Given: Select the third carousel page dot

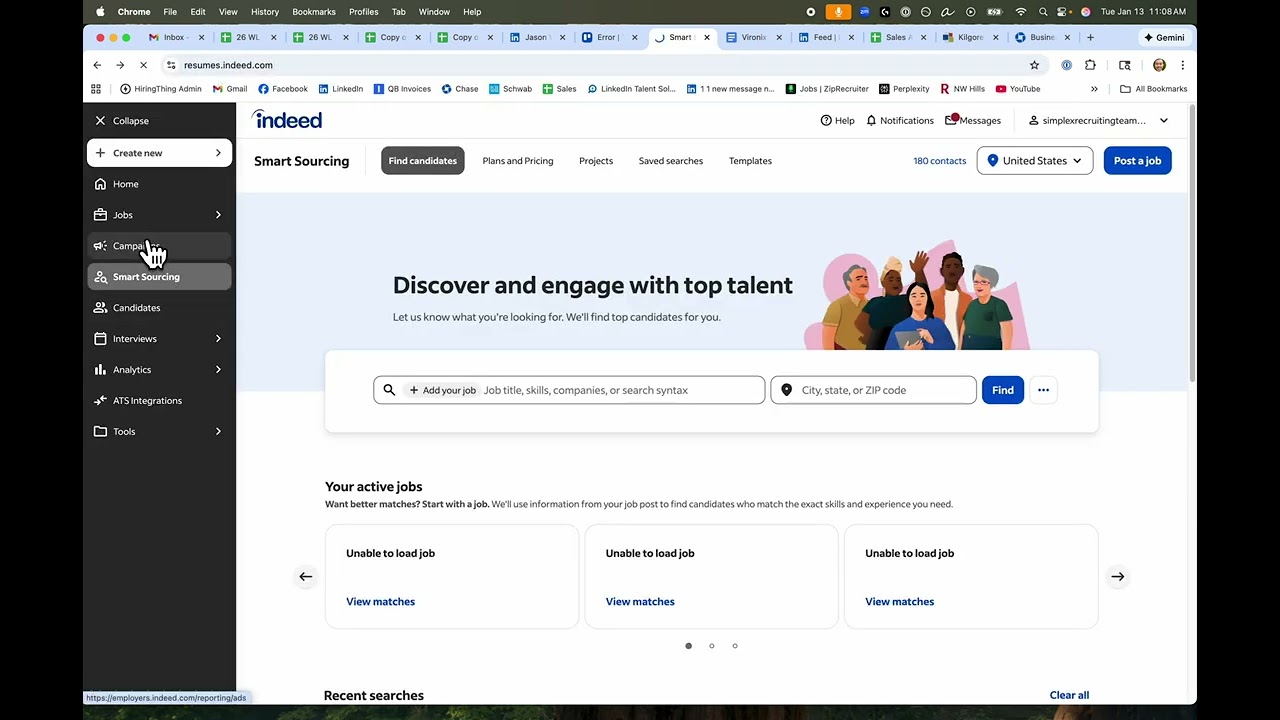Looking at the screenshot, I should coord(735,646).
